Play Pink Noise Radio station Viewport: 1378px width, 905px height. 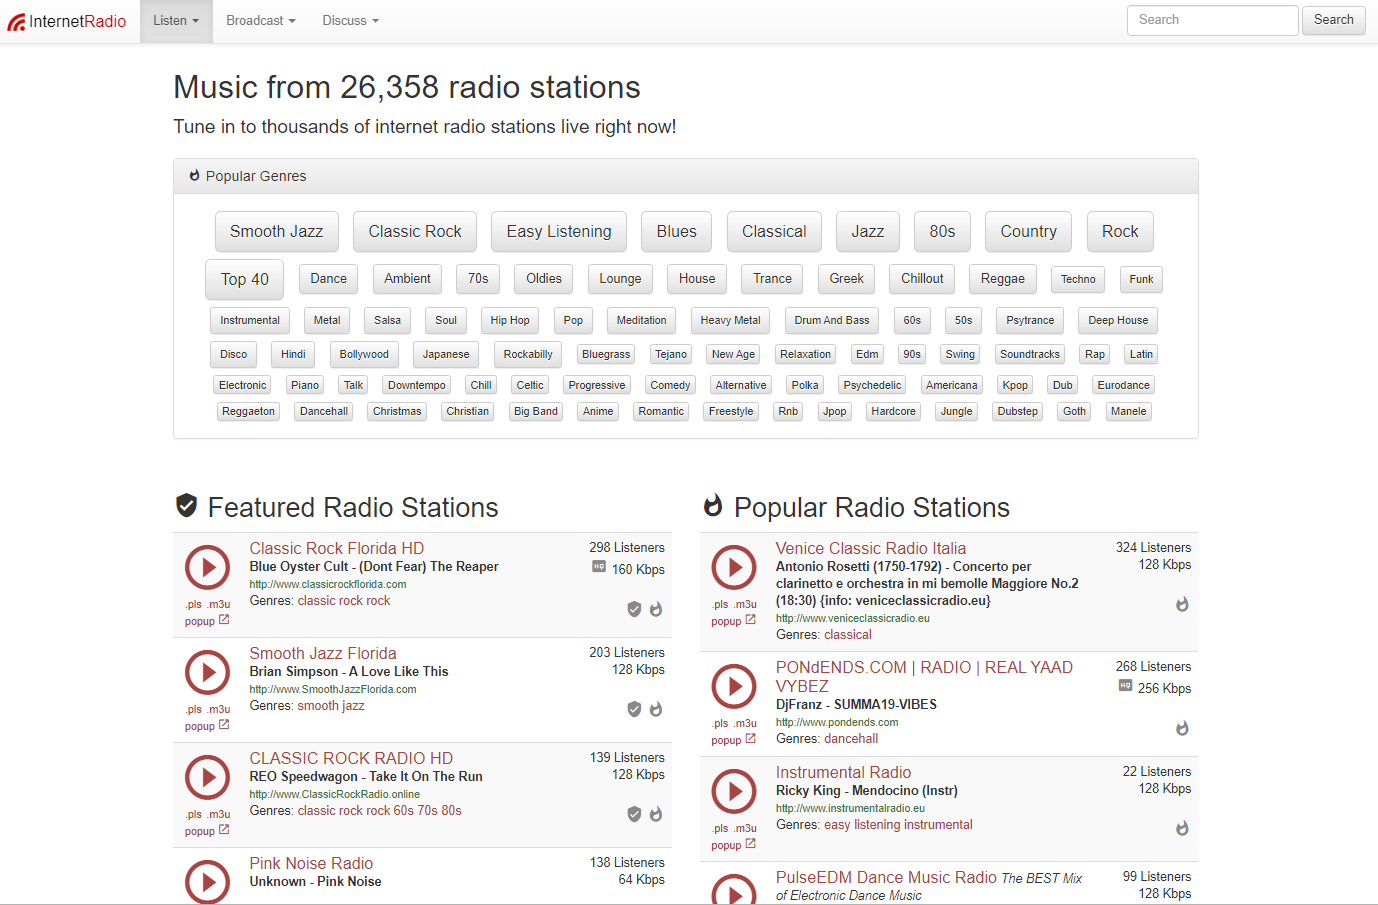[x=208, y=882]
